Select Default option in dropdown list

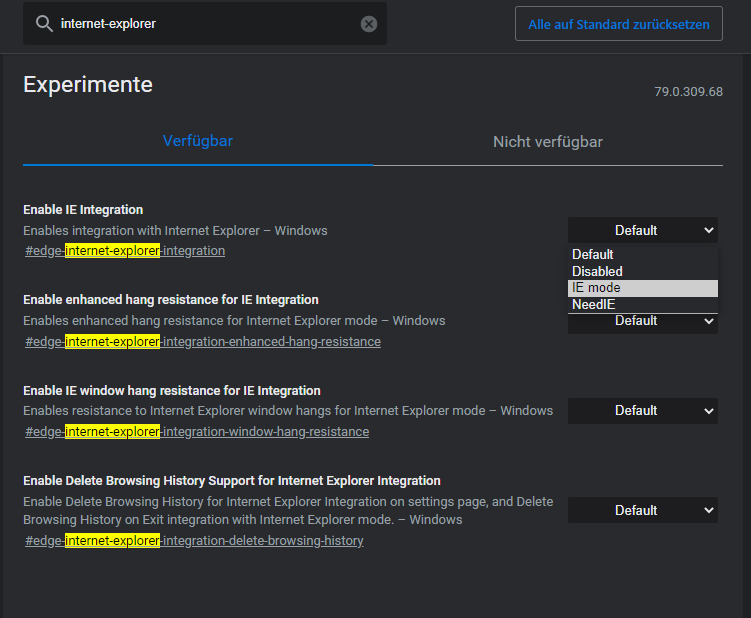(592, 254)
